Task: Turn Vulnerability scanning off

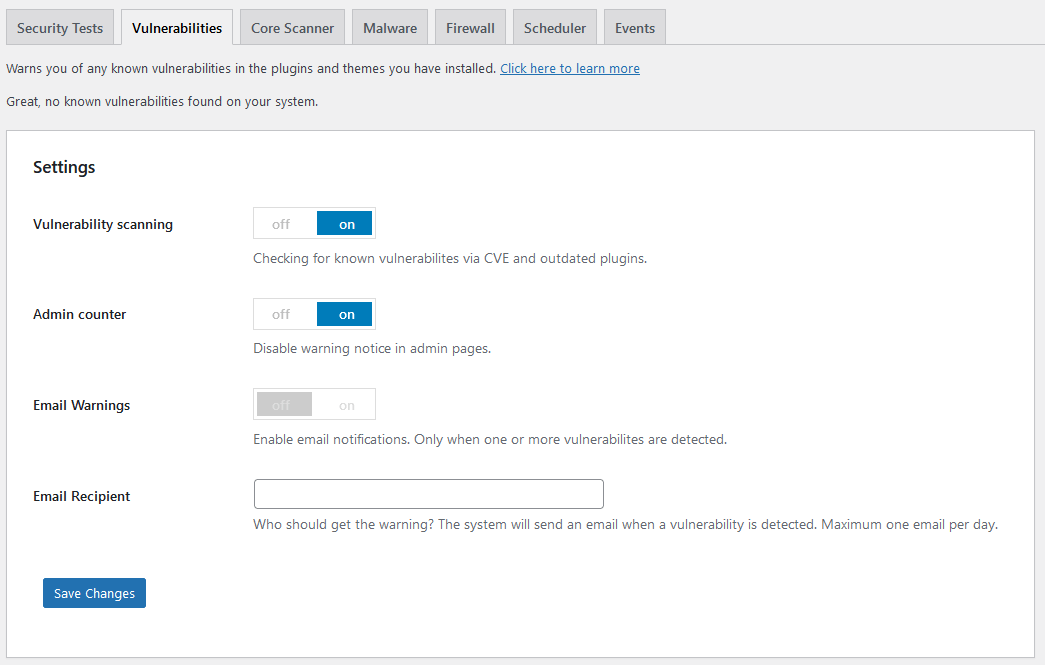Action: click(x=281, y=224)
